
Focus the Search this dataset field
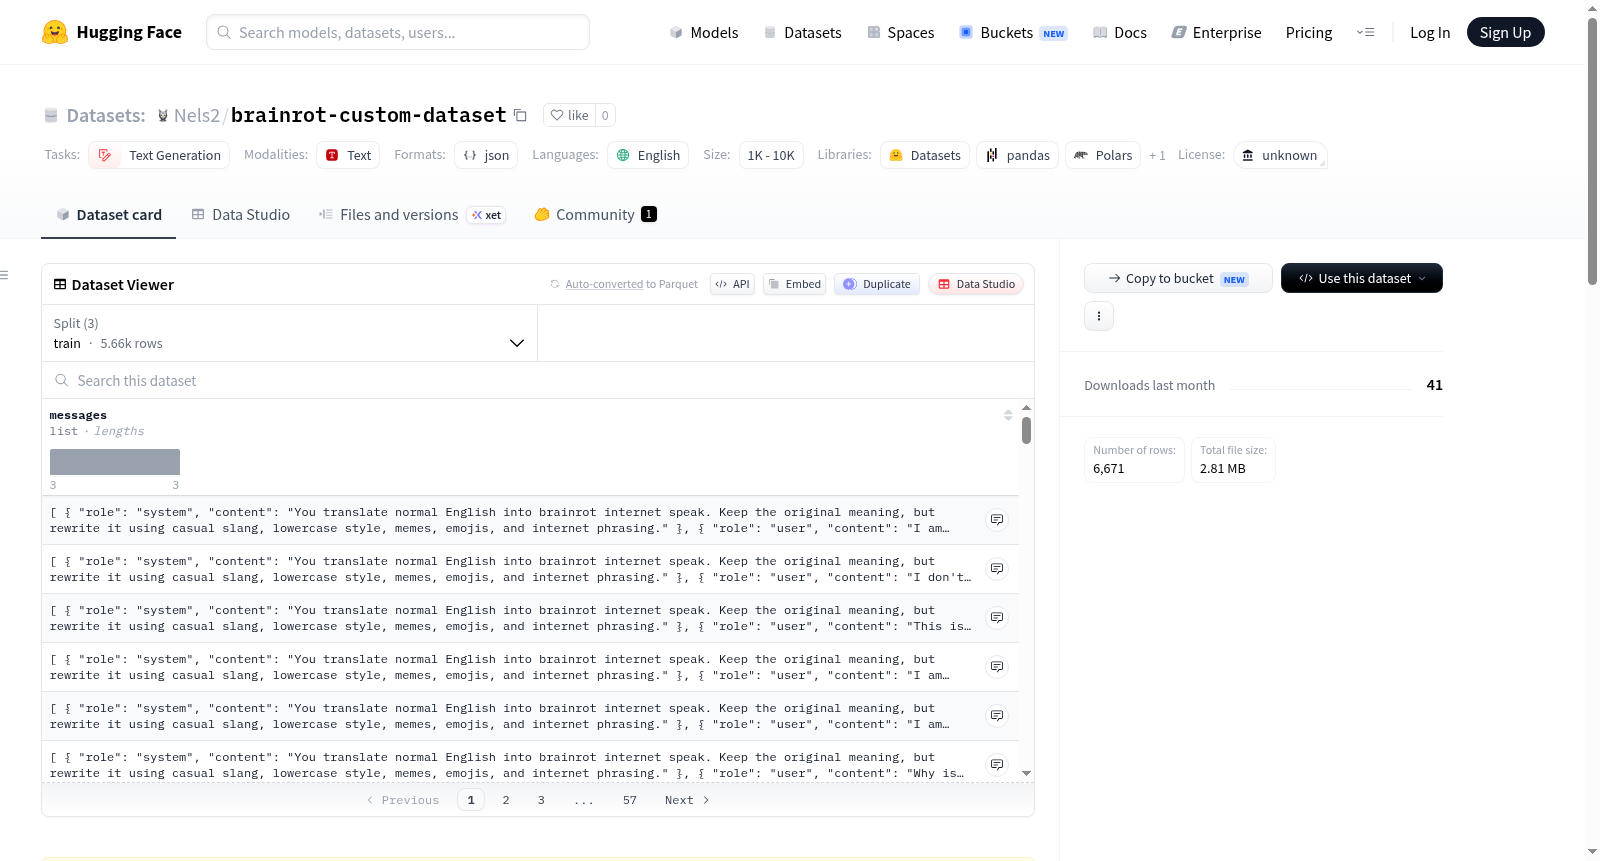(x=538, y=381)
